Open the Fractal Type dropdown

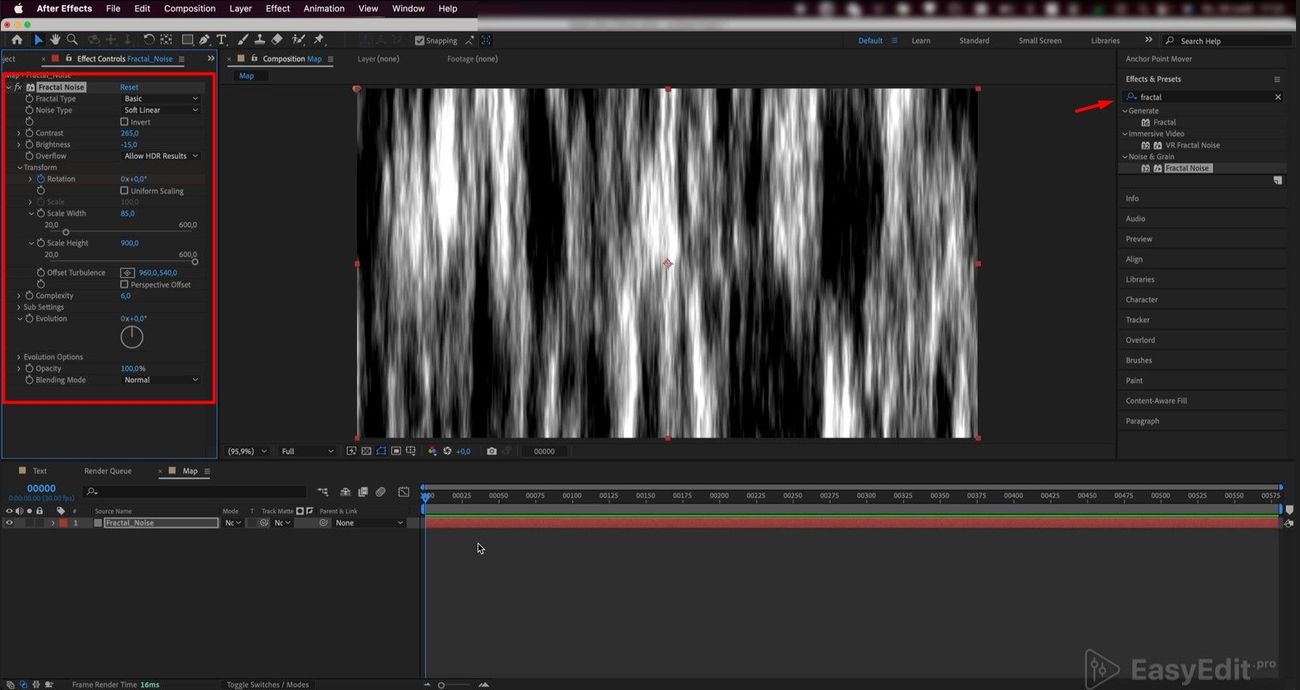point(160,99)
